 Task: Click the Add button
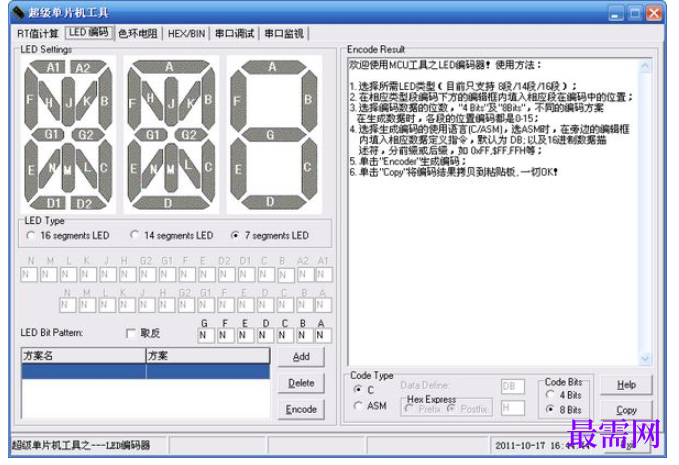pyautogui.click(x=301, y=357)
